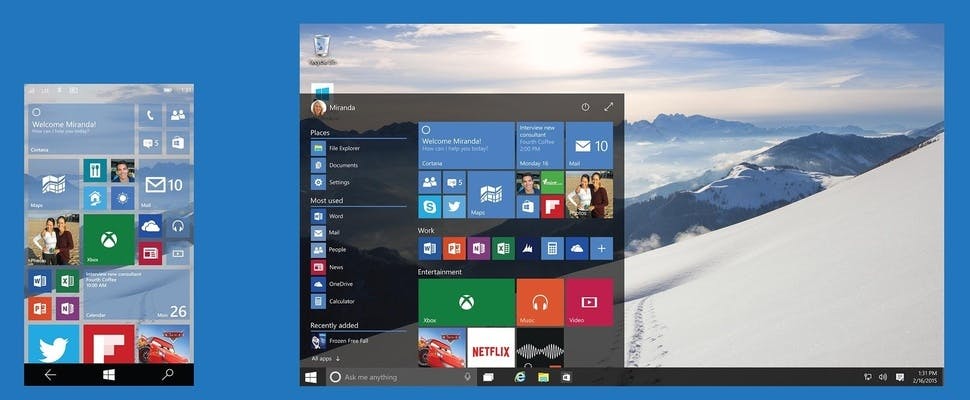Tap the Twitter tile on the phone
The height and width of the screenshot is (400, 970).
point(53,344)
